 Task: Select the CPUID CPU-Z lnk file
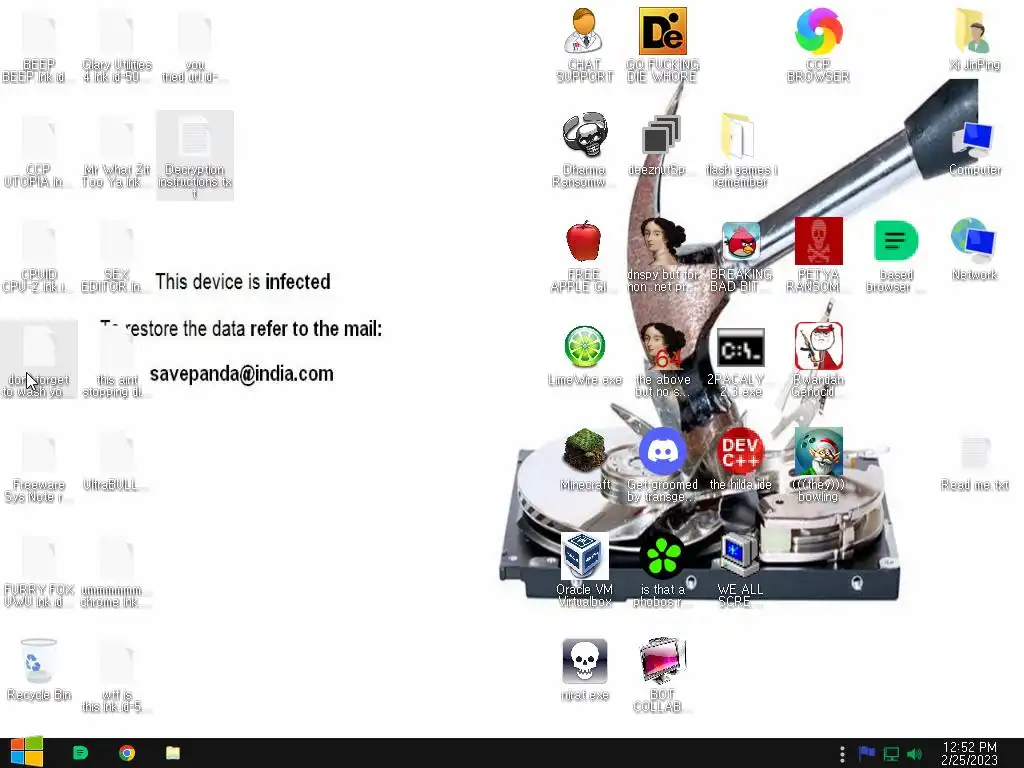(39, 256)
